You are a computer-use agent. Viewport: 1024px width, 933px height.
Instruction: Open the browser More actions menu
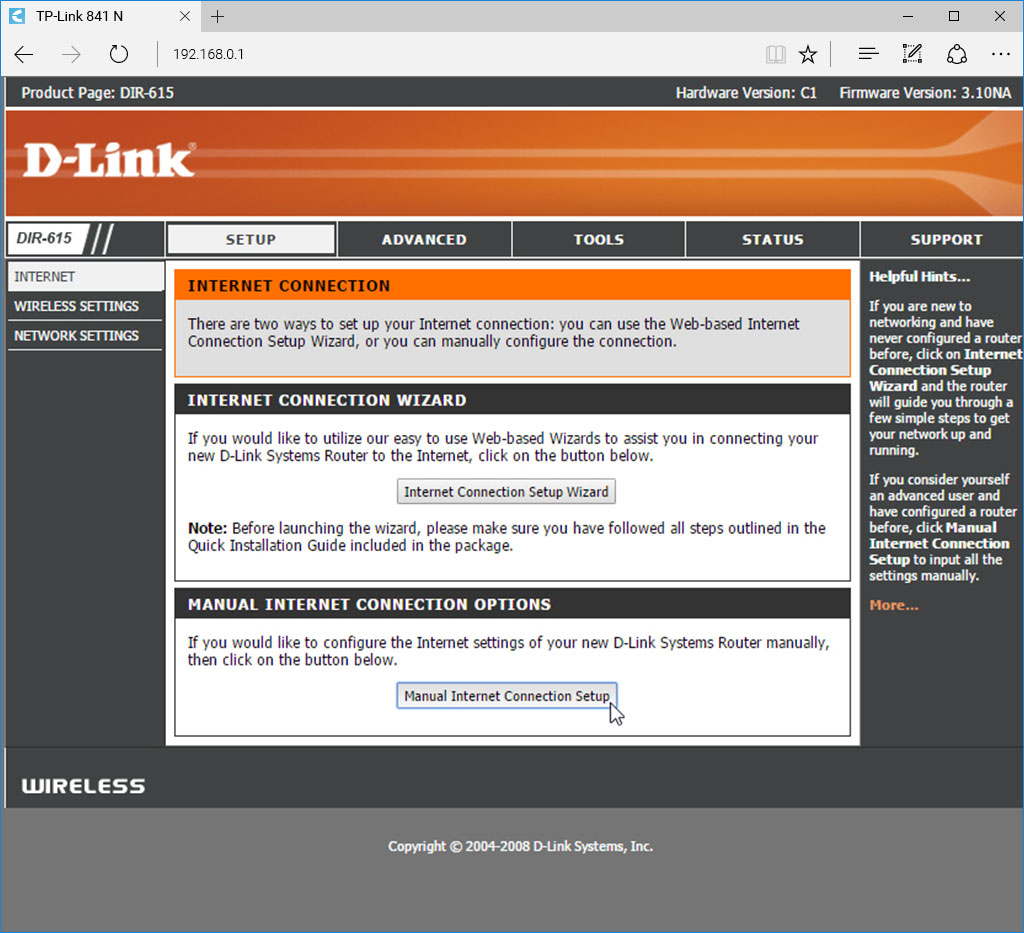[x=1000, y=54]
